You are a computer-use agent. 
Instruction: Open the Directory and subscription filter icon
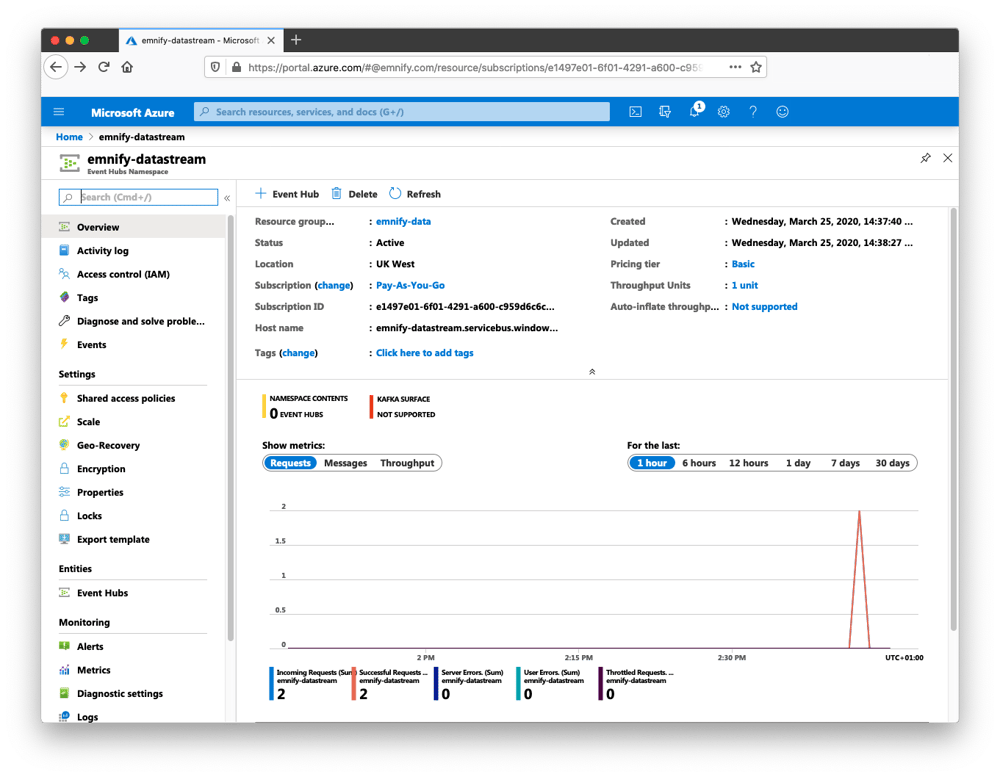pos(665,112)
